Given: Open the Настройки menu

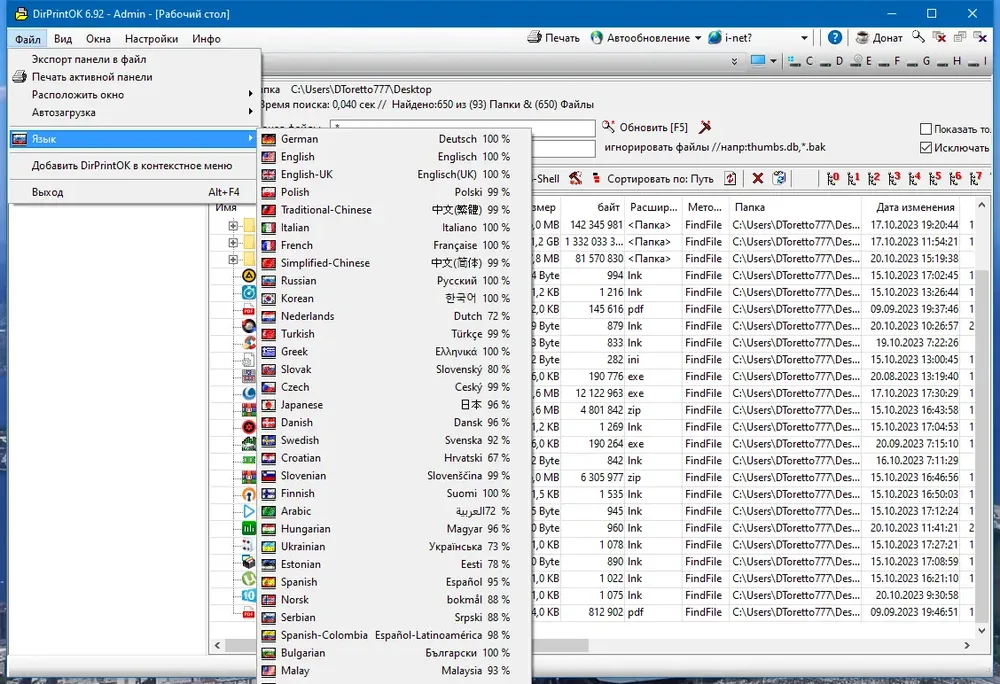Looking at the screenshot, I should tap(151, 39).
